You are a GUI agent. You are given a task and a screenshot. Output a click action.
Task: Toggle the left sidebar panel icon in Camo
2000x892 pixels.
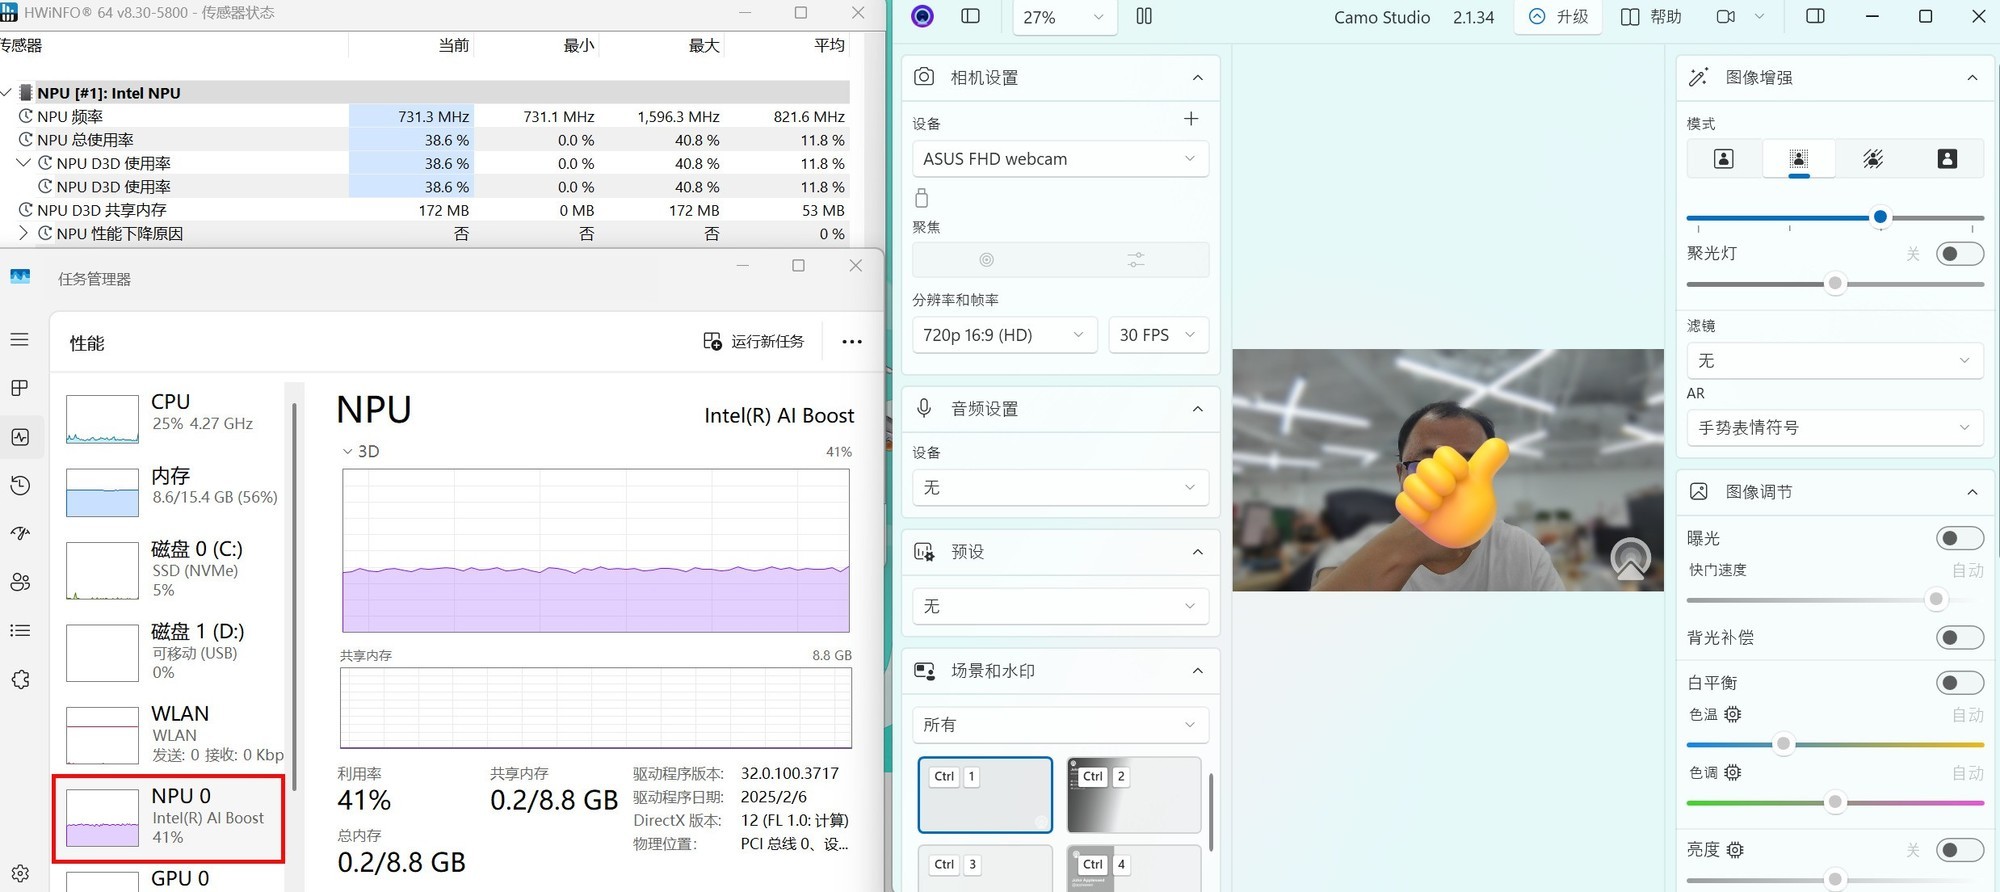[x=970, y=16]
